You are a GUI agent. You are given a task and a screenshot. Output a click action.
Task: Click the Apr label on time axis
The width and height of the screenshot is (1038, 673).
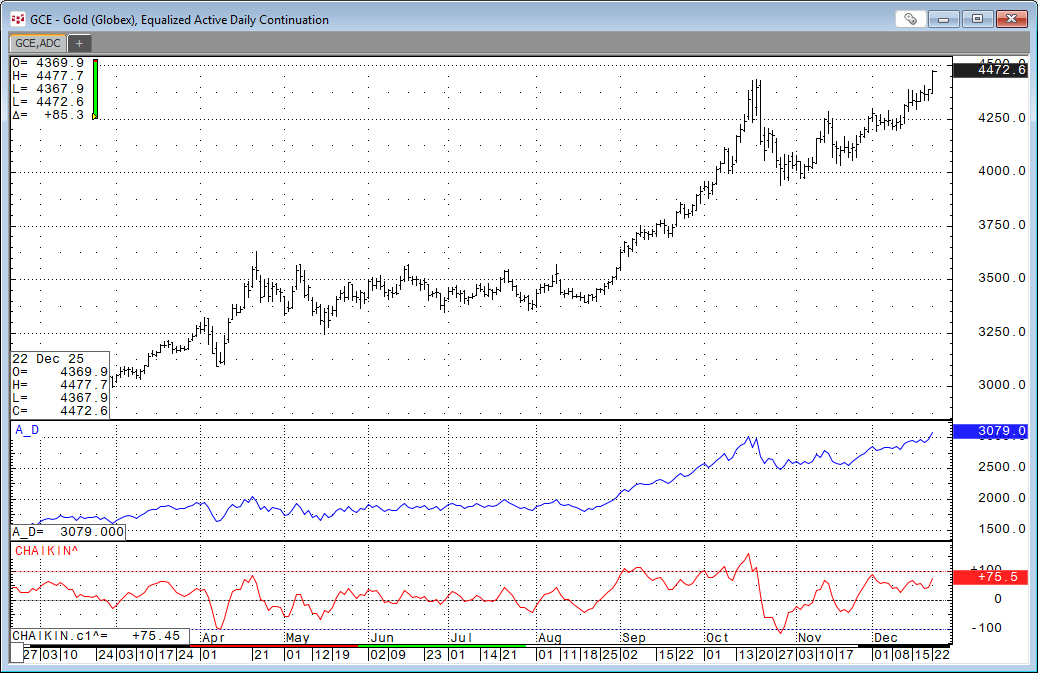coord(212,637)
